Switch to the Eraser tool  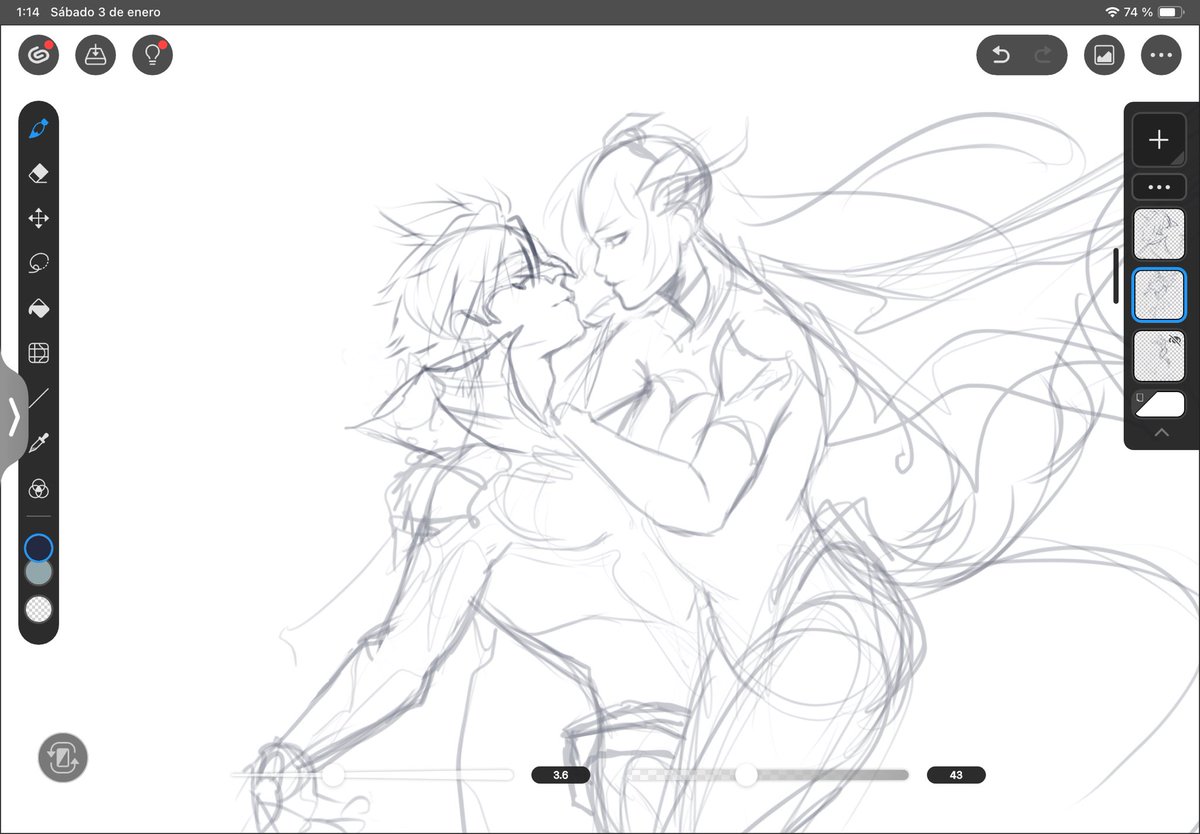point(38,174)
